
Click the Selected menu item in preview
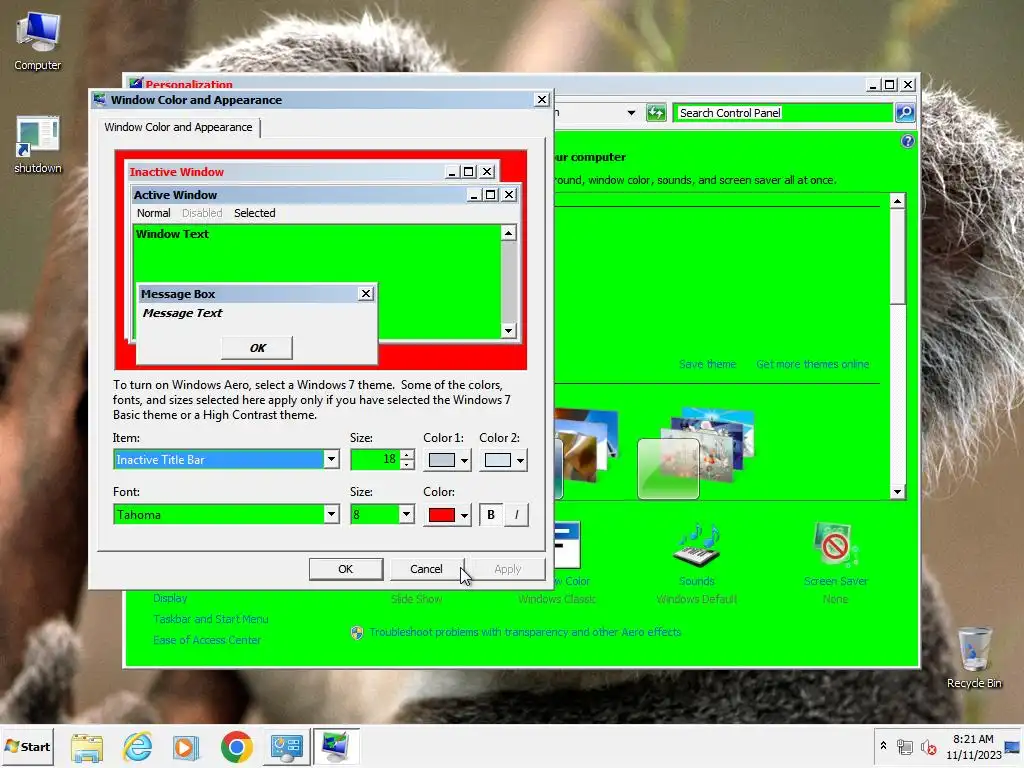(255, 213)
